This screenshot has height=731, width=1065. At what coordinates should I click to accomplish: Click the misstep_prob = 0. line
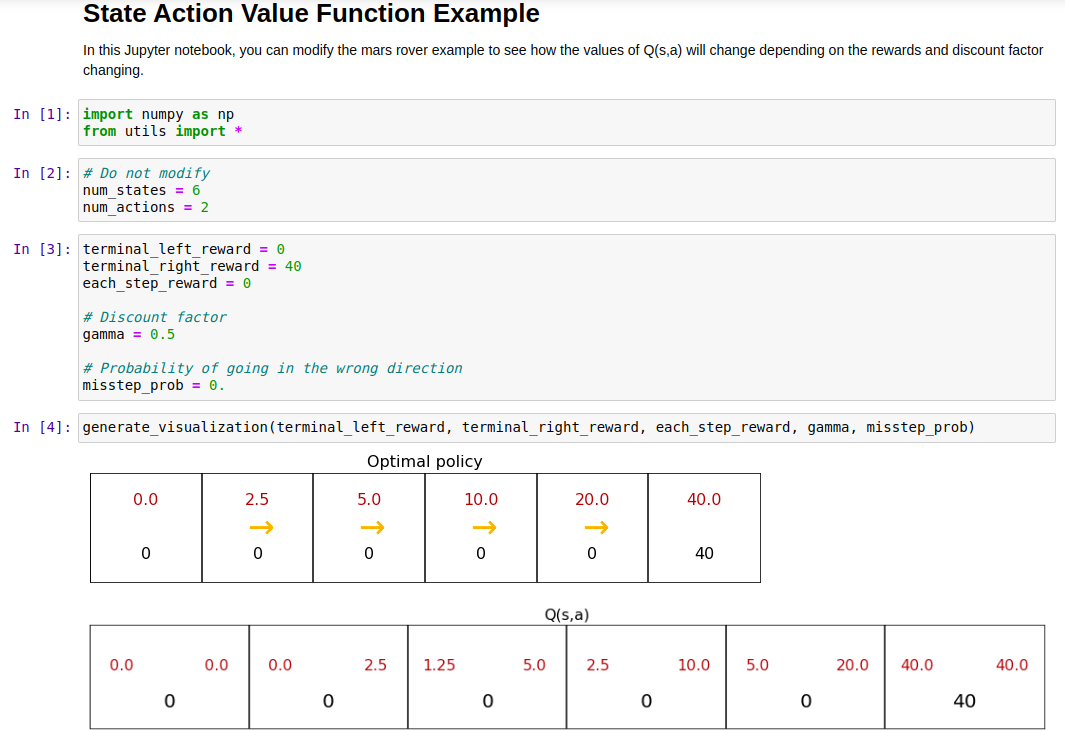153,385
